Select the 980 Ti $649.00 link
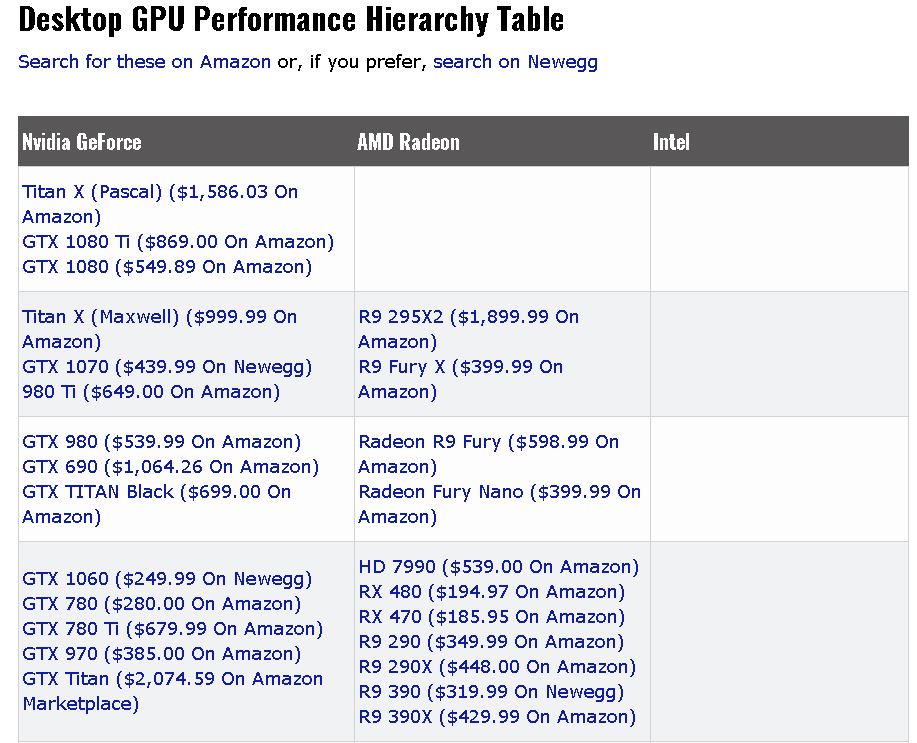 (151, 392)
